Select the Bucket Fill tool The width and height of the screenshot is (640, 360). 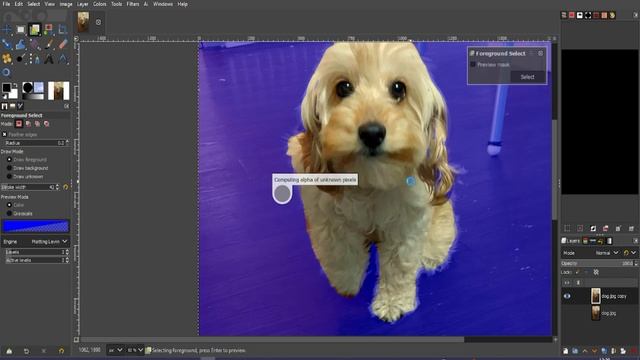[35, 44]
